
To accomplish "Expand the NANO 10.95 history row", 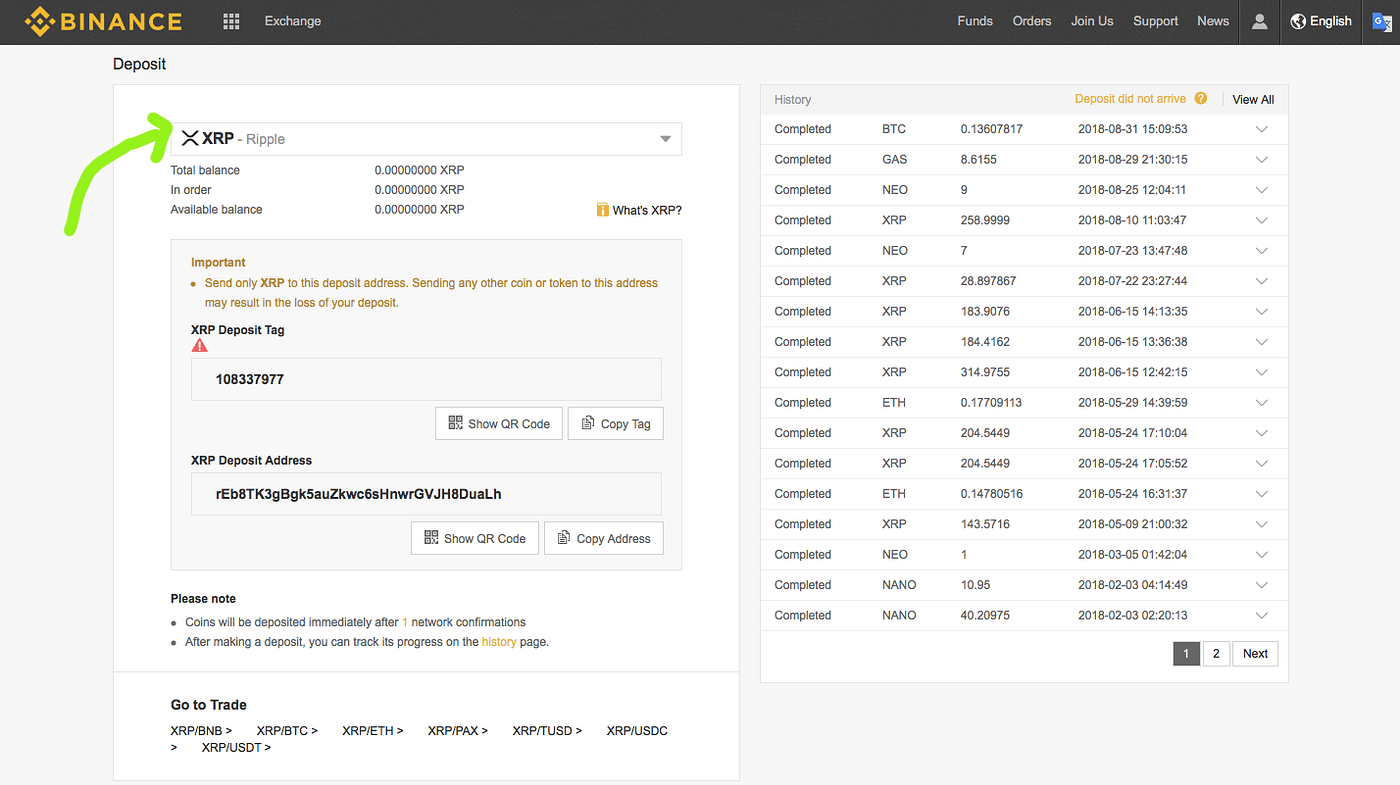I will pos(1261,585).
